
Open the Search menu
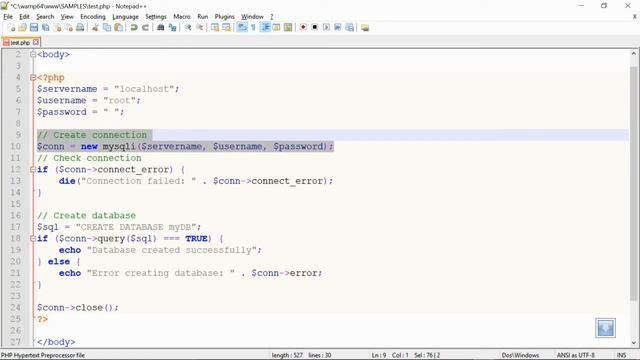point(45,17)
